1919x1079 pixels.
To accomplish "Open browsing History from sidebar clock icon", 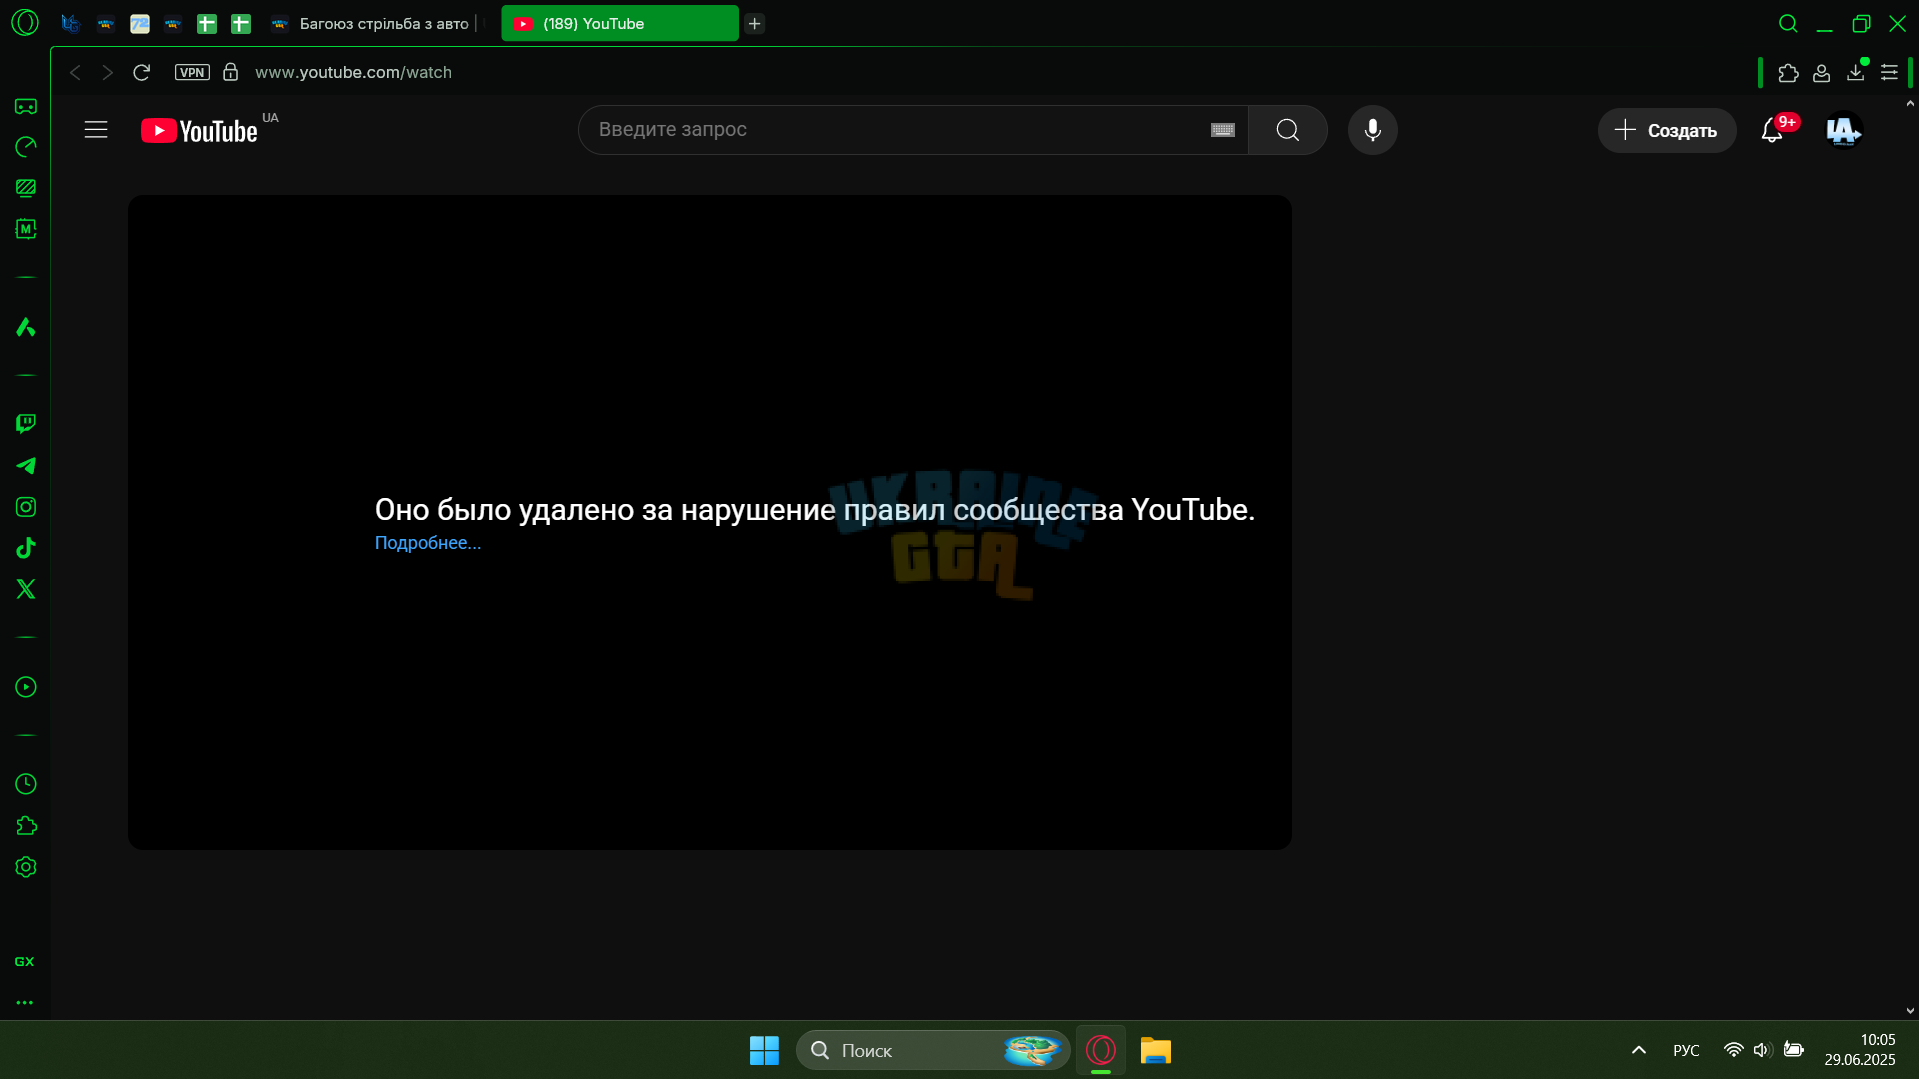I will [x=26, y=784].
